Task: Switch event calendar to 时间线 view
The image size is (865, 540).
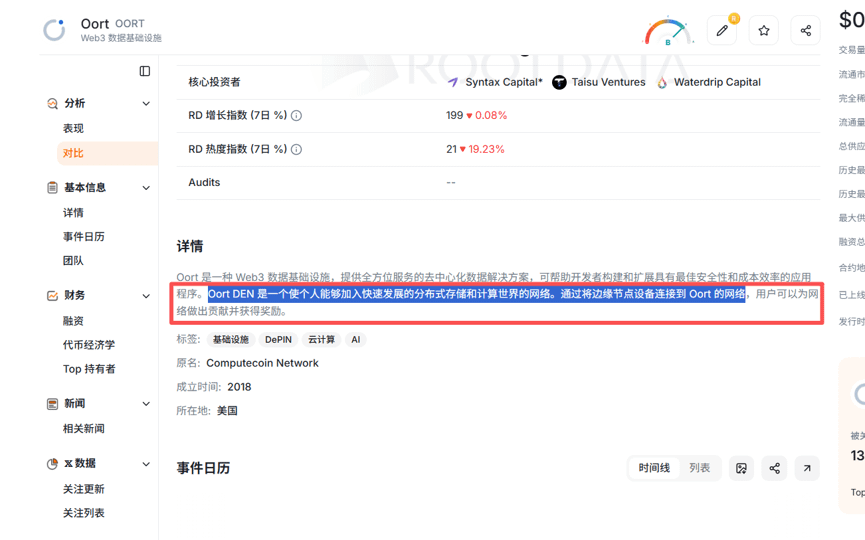Action: pos(654,468)
